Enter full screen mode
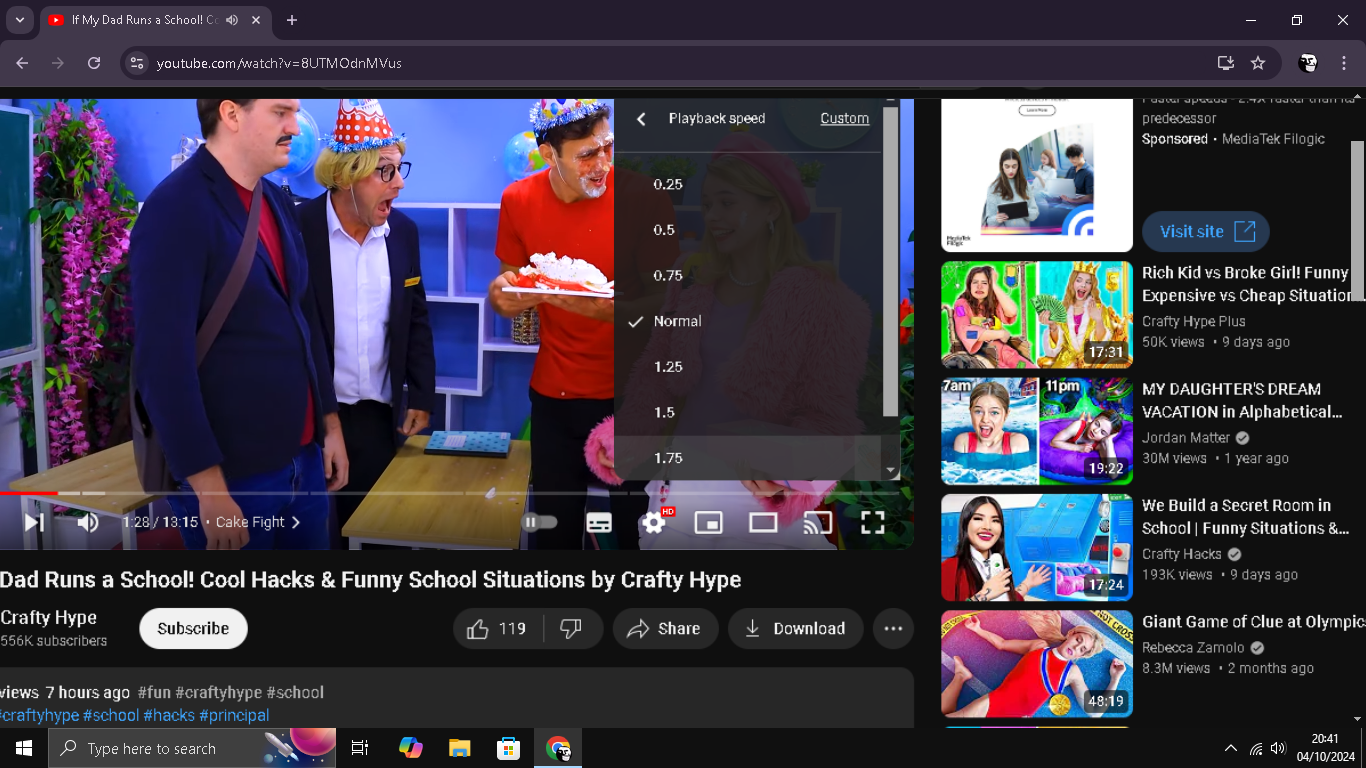Image resolution: width=1366 pixels, height=768 pixels. [873, 522]
